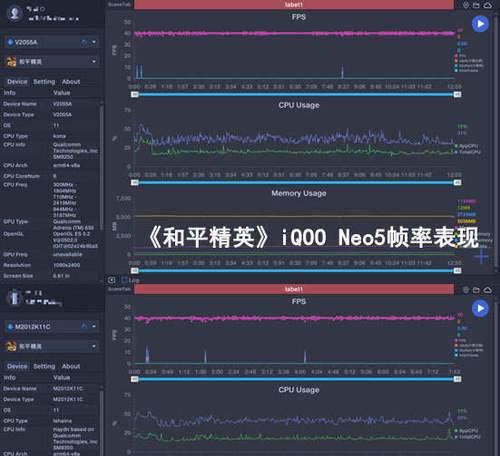
Task: Toggle AppCPU legend in M2012K11C CPU chart
Action: pyautogui.click(x=467, y=431)
